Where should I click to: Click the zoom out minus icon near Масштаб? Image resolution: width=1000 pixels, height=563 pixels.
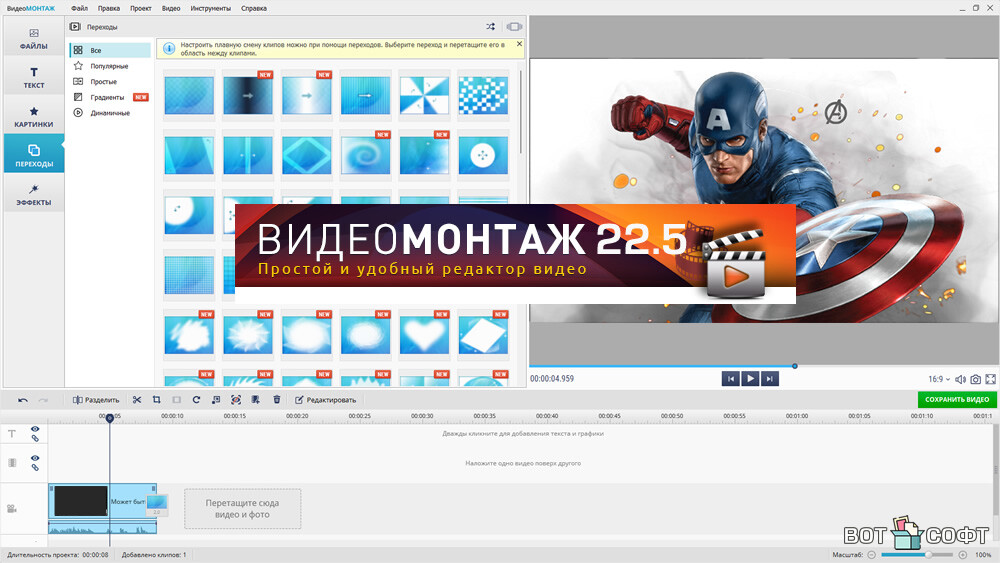click(872, 555)
